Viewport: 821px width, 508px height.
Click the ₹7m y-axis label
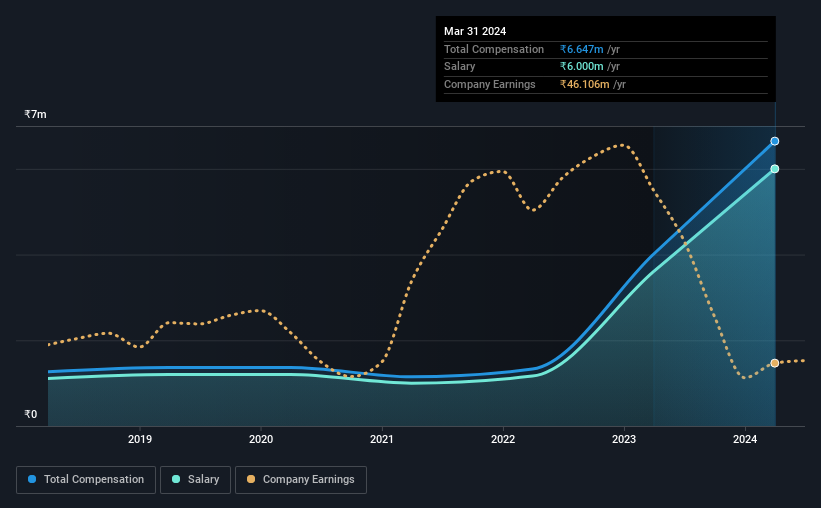35,114
